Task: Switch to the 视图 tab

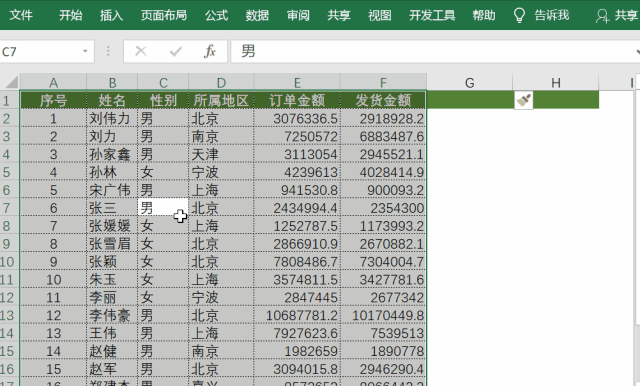Action: click(x=380, y=16)
